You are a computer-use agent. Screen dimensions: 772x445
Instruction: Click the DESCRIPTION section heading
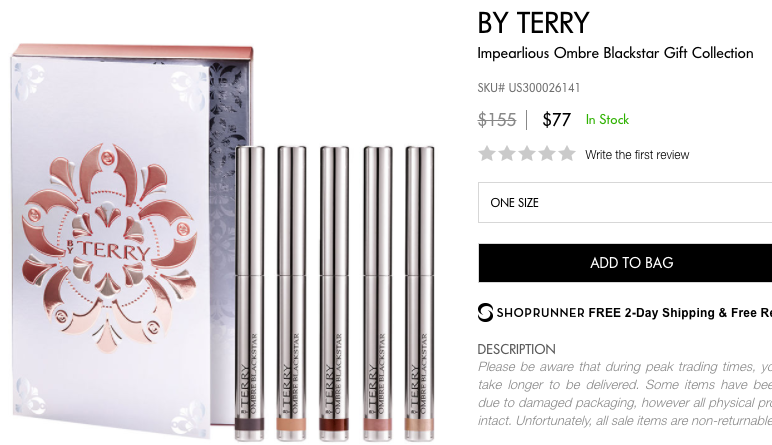[516, 350]
